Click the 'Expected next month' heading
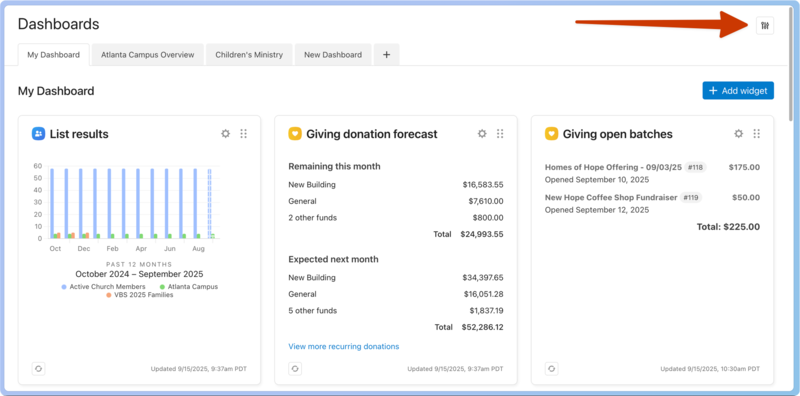Image resolution: width=800 pixels, height=396 pixels. click(333, 259)
